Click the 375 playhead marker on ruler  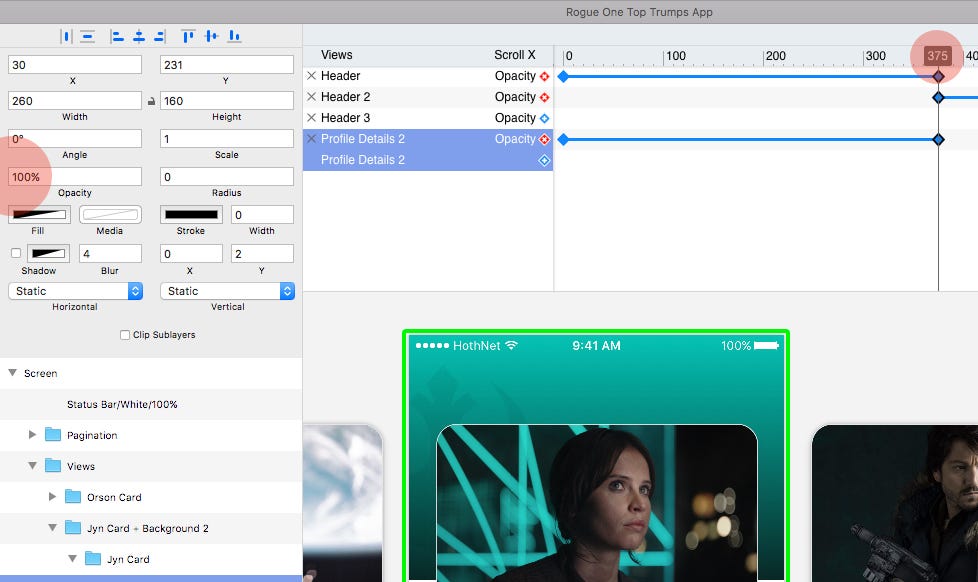click(x=937, y=56)
